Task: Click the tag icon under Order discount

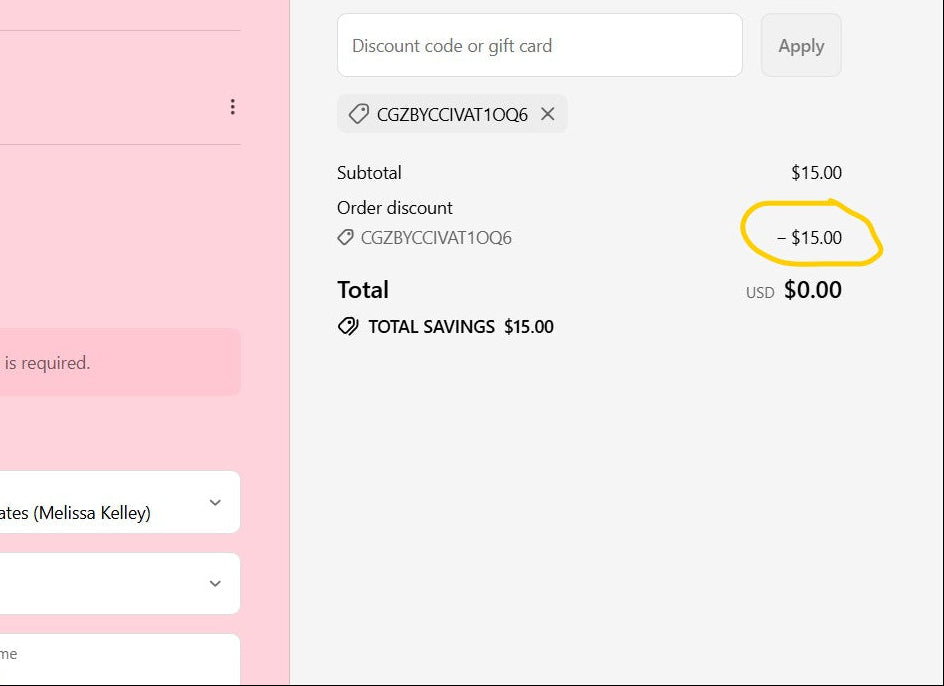Action: [346, 238]
